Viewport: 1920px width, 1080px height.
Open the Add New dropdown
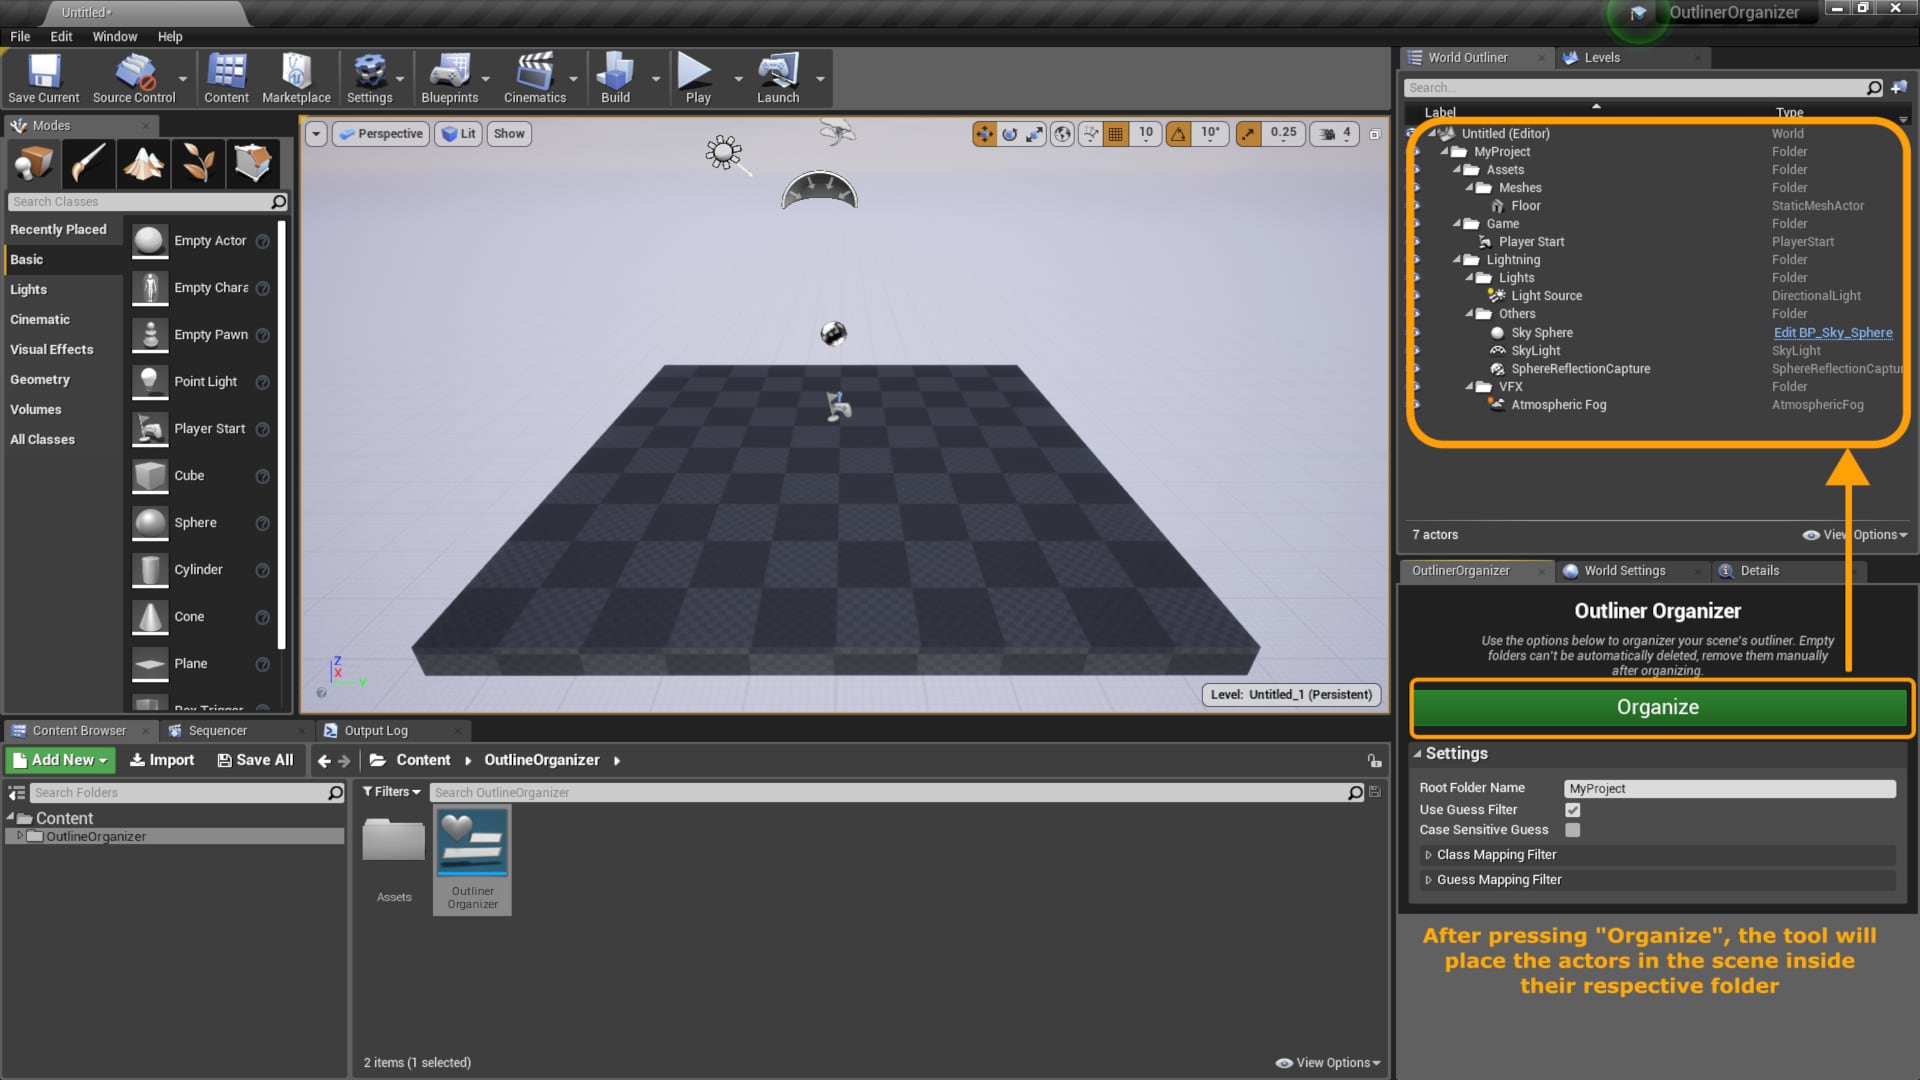pos(61,760)
